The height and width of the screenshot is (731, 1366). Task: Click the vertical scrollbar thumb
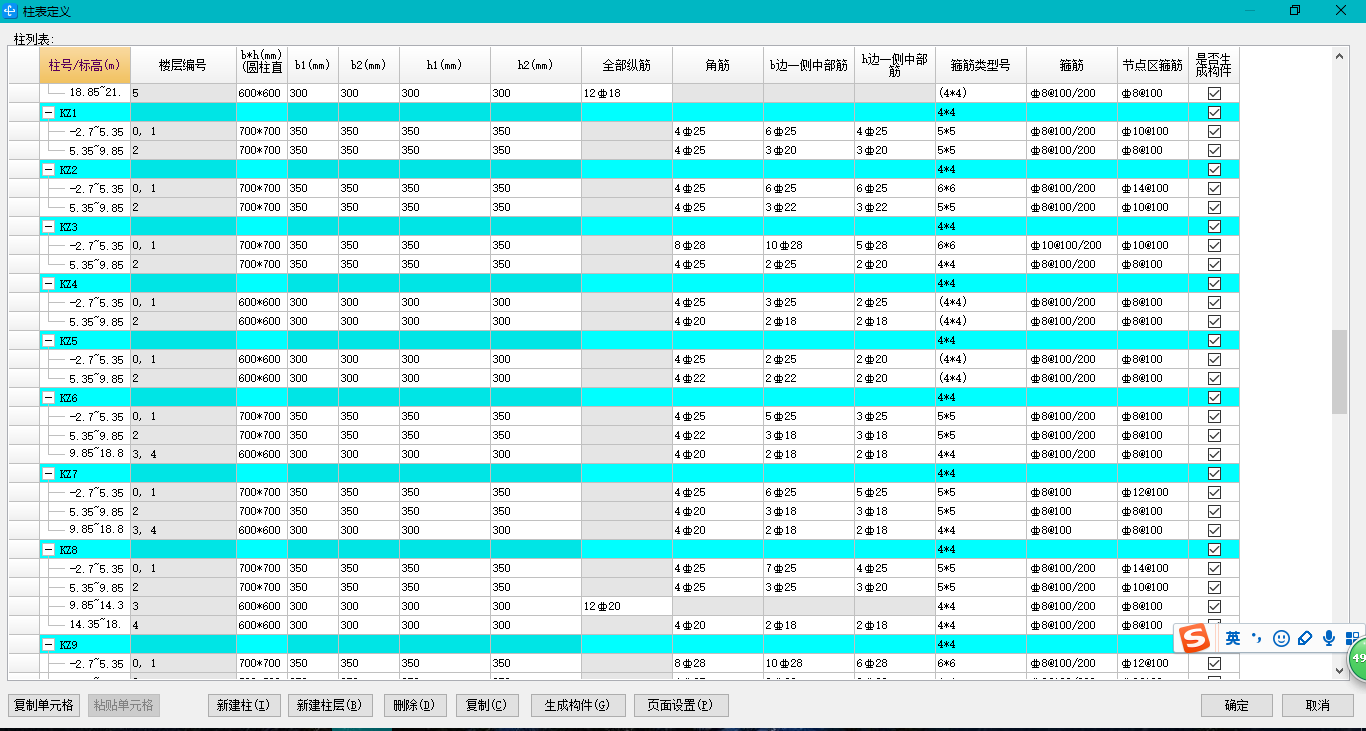[x=1340, y=372]
